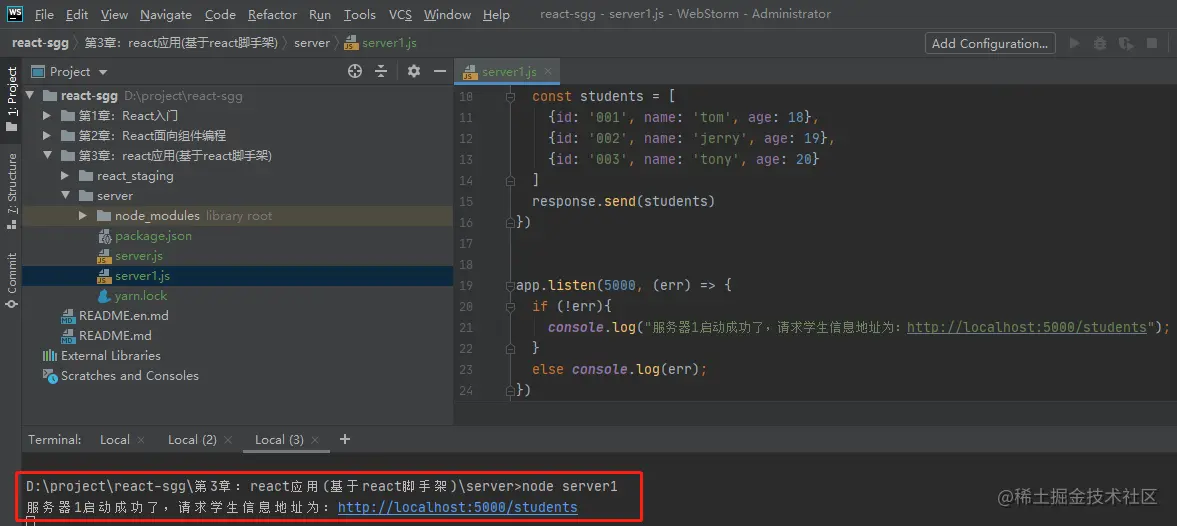The height and width of the screenshot is (526, 1177).
Task: Open the Window menu
Action: (447, 14)
